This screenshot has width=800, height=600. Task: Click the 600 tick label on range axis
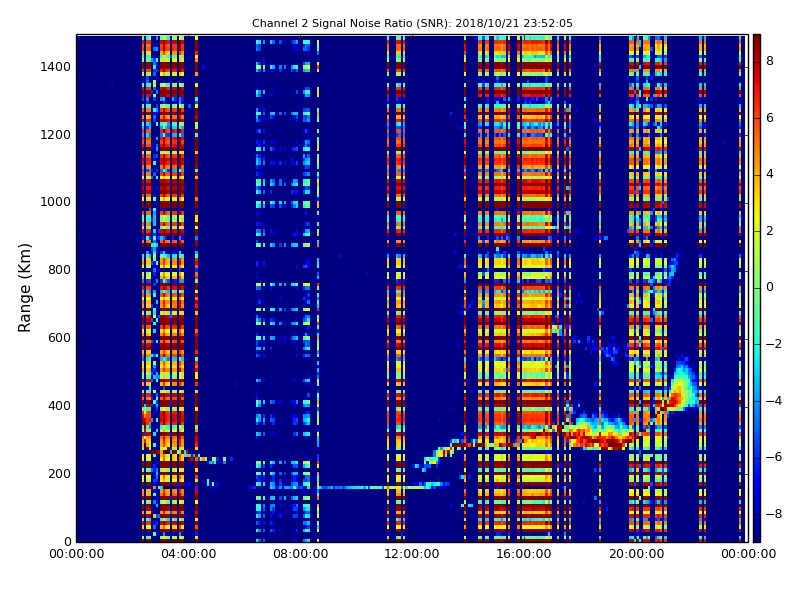pos(59,338)
